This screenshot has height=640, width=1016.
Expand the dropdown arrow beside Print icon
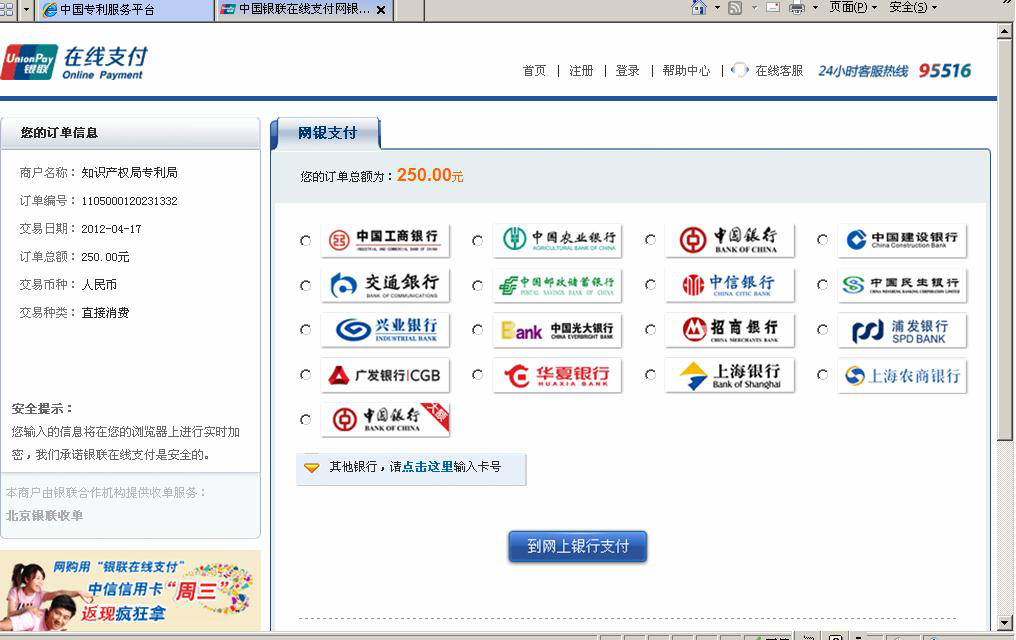click(x=816, y=7)
